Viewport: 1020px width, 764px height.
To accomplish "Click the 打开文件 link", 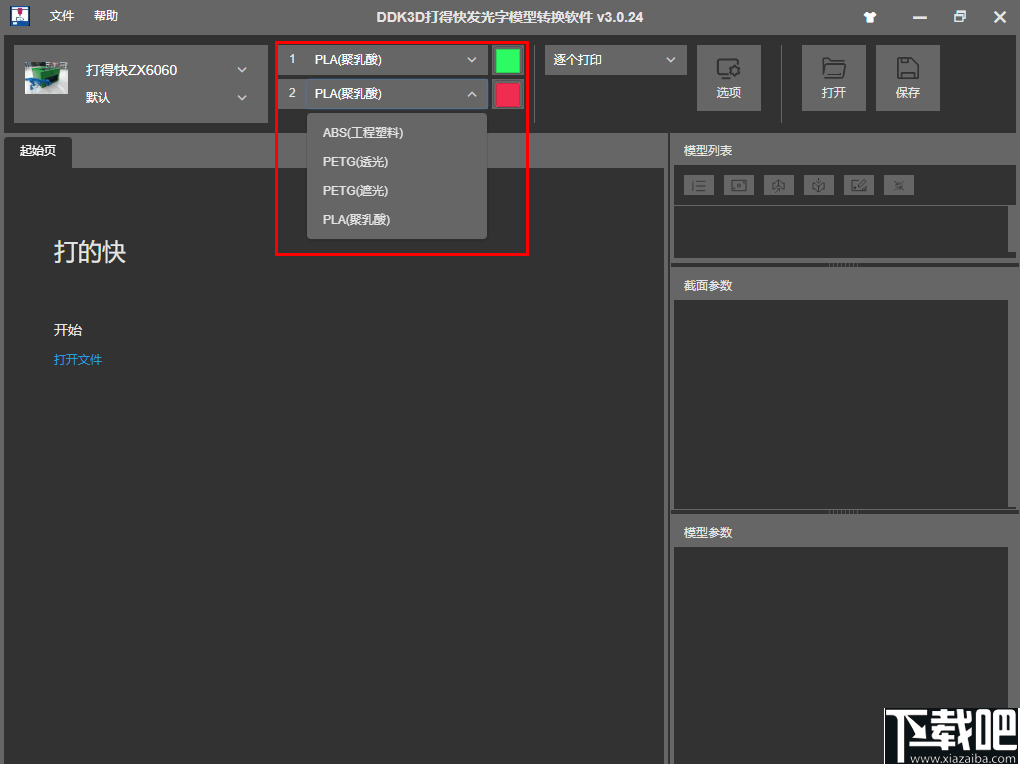I will pyautogui.click(x=78, y=359).
